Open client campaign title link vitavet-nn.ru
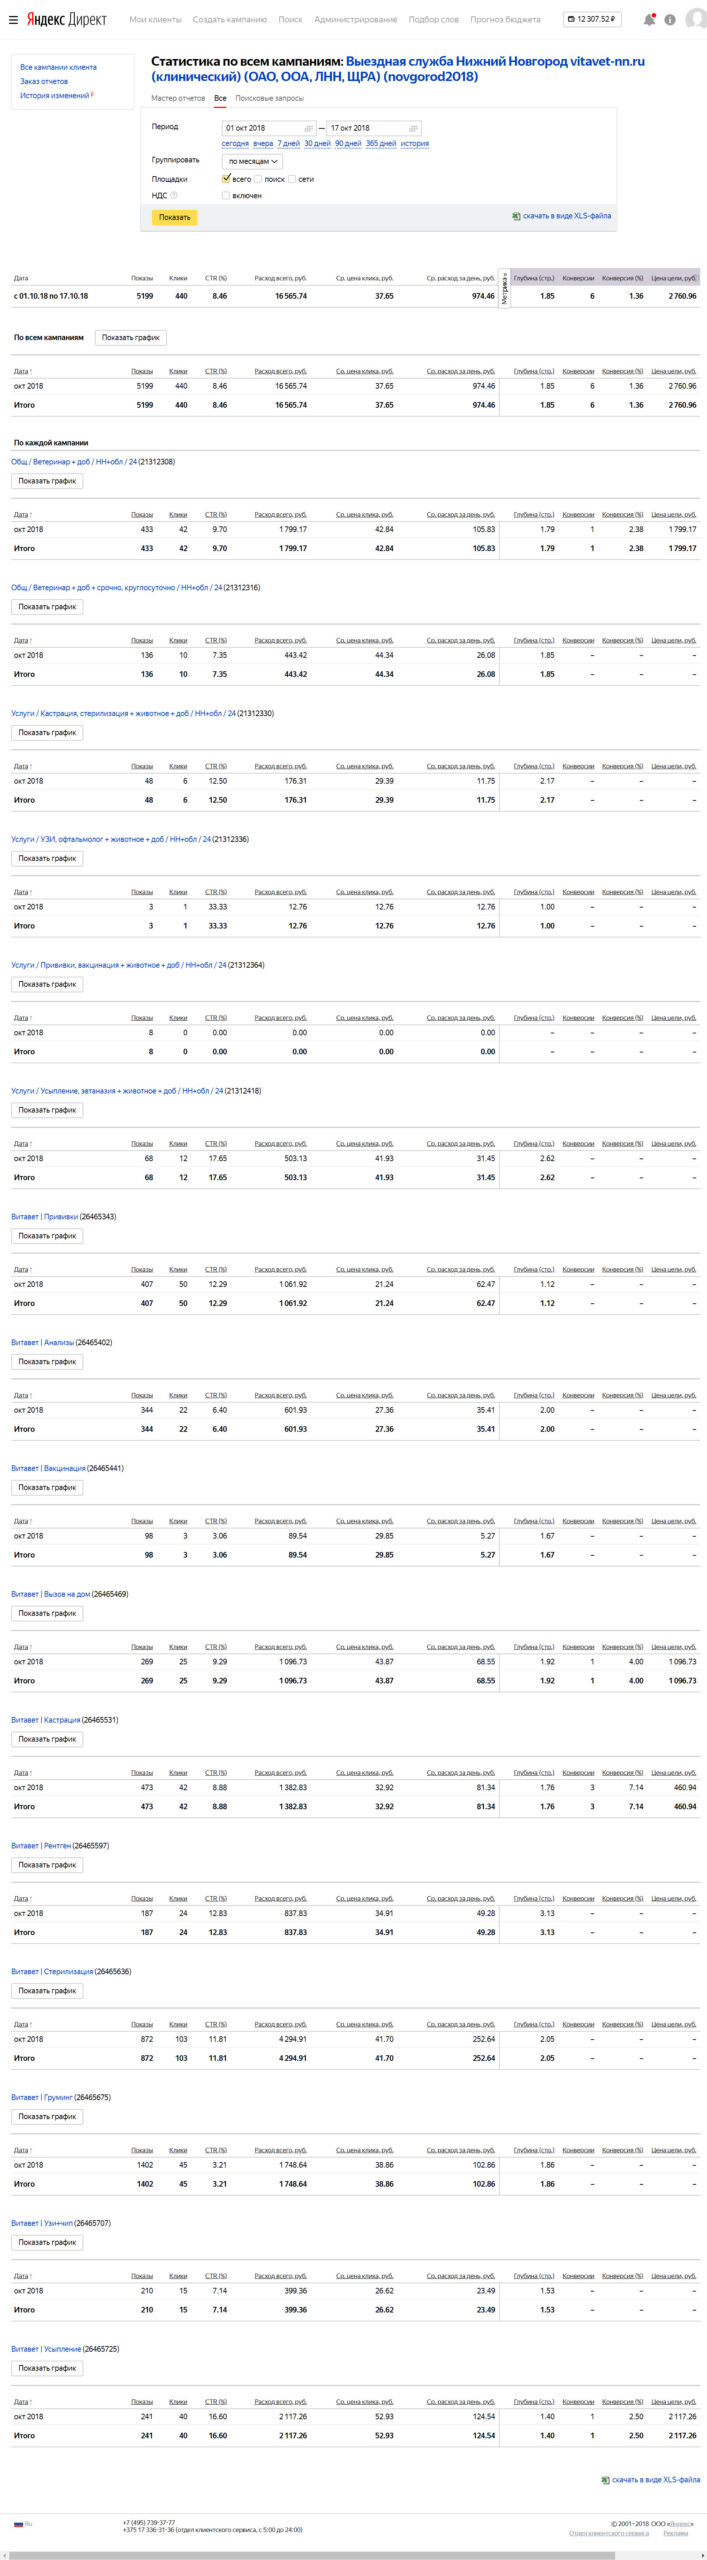707x2560 pixels. 398,69
